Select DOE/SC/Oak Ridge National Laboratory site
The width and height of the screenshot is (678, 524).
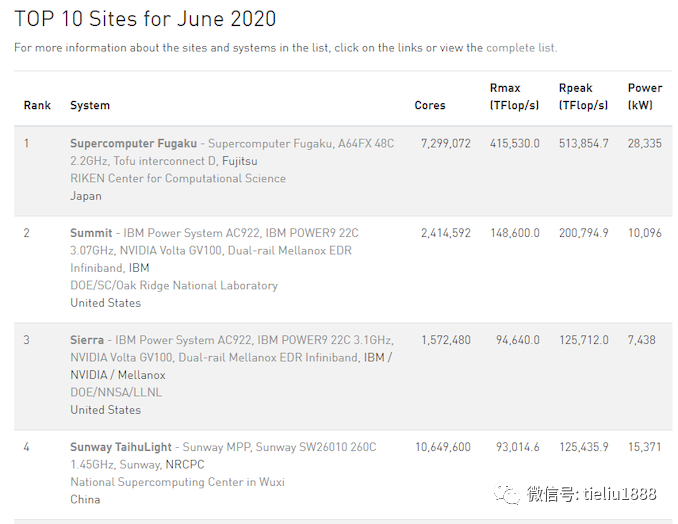(x=174, y=286)
